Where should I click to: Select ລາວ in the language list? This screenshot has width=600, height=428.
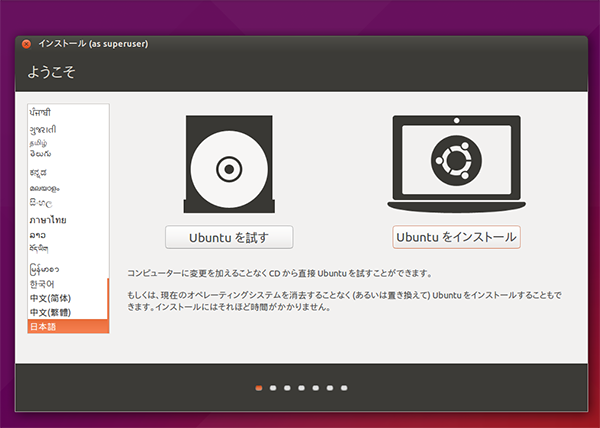[x=67, y=235]
